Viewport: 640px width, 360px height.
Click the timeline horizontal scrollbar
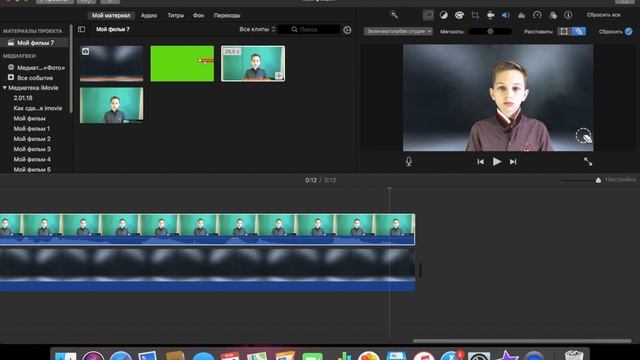(522, 340)
